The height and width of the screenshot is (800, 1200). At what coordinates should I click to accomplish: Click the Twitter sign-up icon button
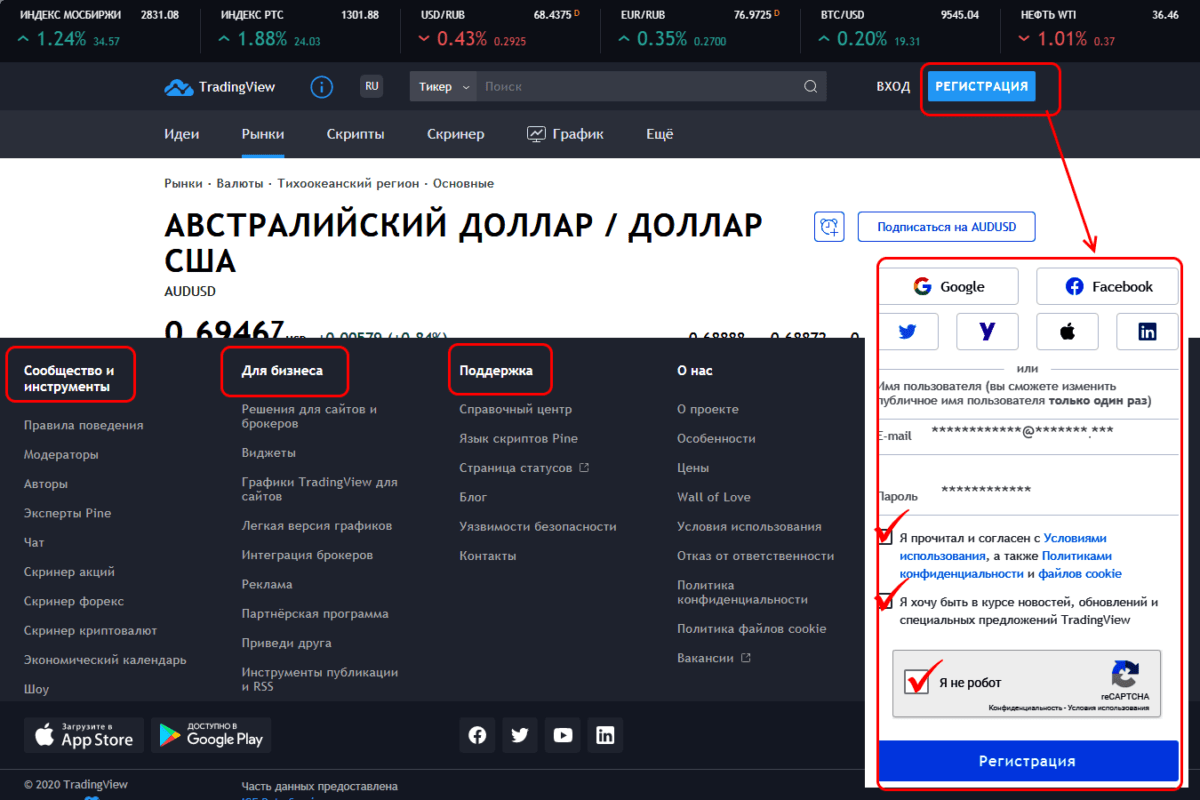pyautogui.click(x=907, y=332)
